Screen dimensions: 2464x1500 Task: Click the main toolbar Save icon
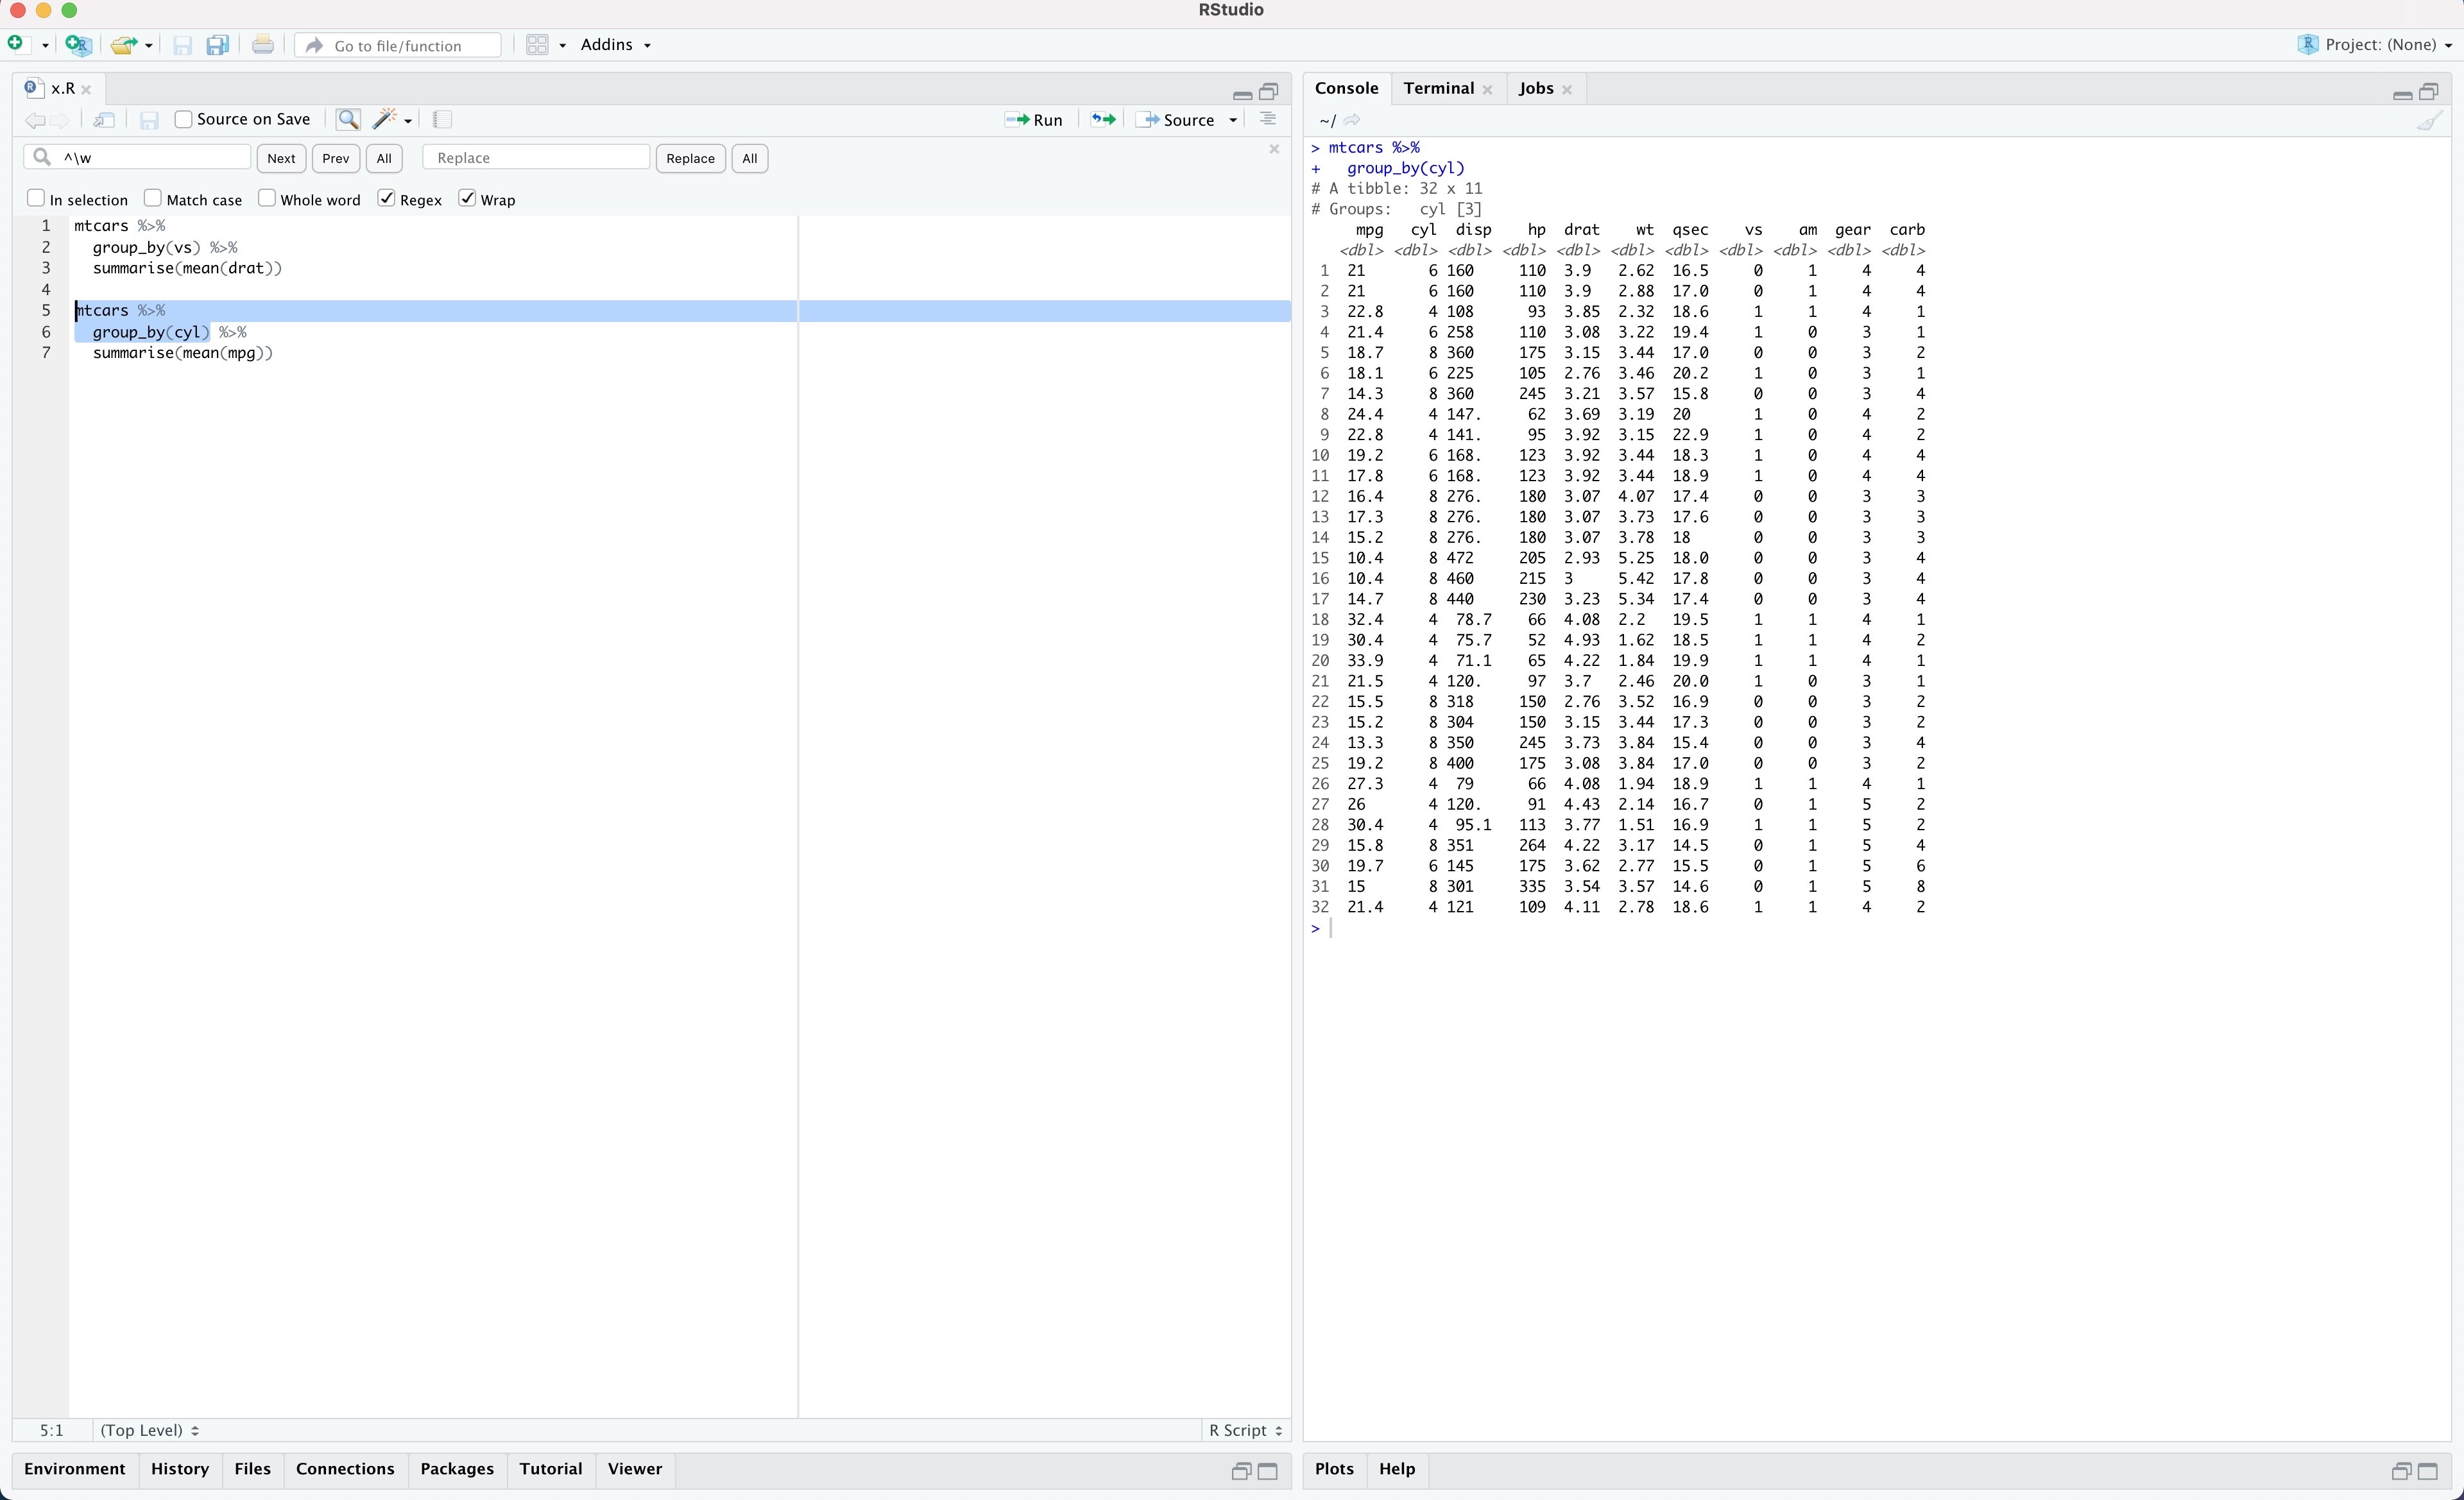tap(182, 45)
